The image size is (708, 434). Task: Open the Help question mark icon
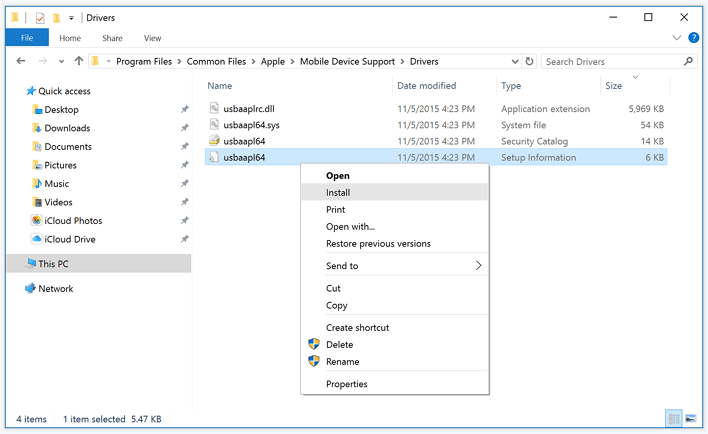(x=693, y=38)
